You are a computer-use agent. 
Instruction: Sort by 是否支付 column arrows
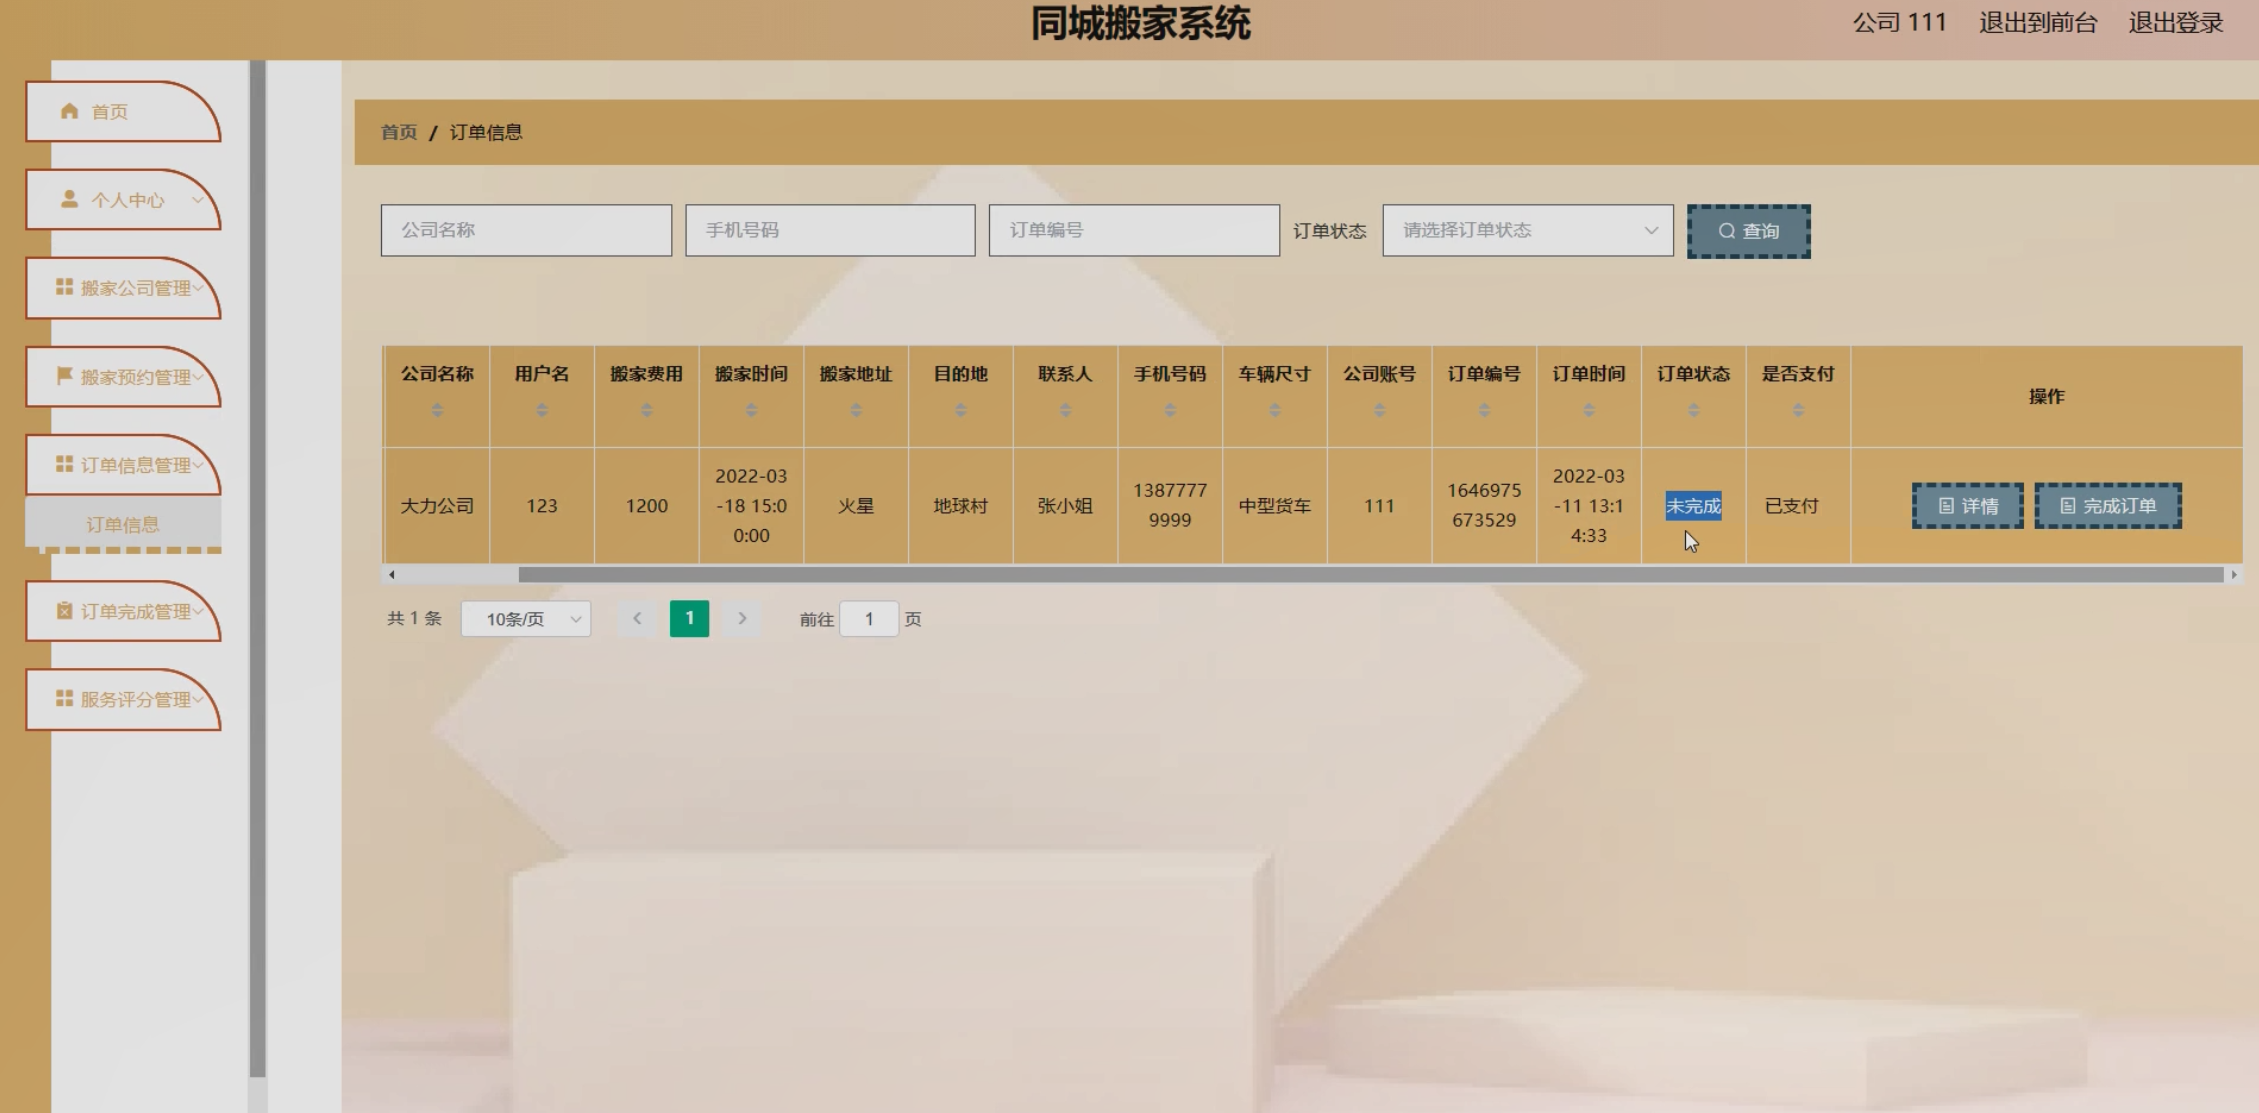[x=1798, y=410]
